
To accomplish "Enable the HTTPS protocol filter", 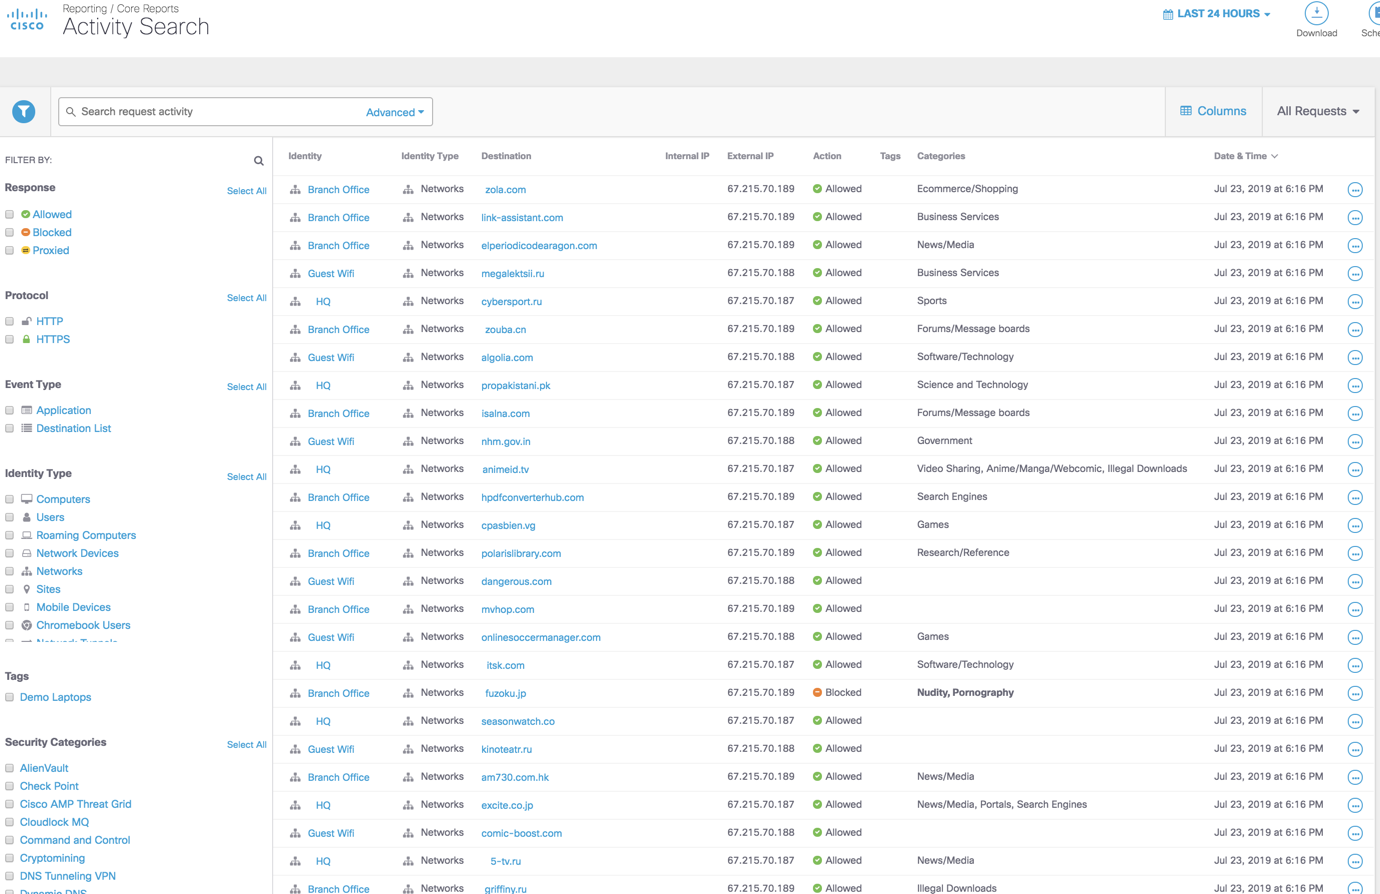I will (x=10, y=340).
